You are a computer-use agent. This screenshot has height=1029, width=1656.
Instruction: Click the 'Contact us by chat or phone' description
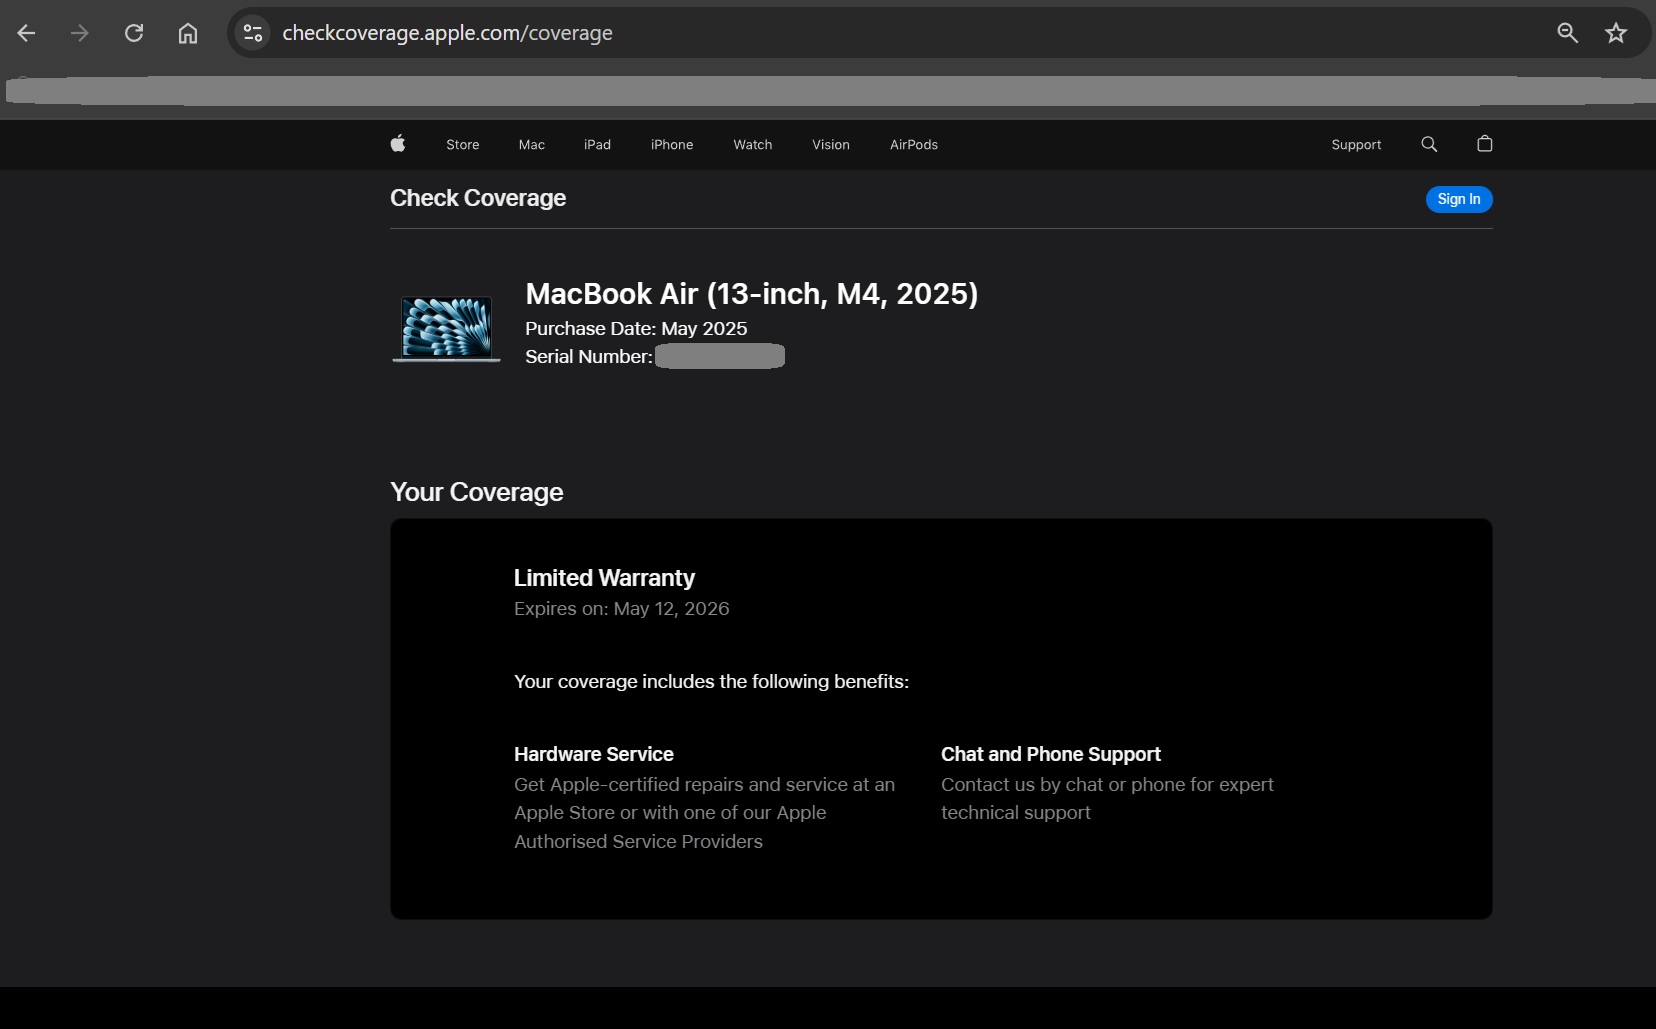pos(1107,799)
